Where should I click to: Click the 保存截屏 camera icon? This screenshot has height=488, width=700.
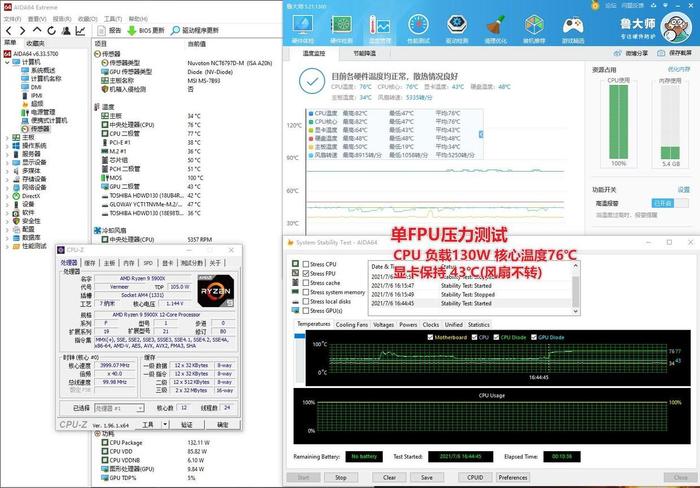click(661, 53)
